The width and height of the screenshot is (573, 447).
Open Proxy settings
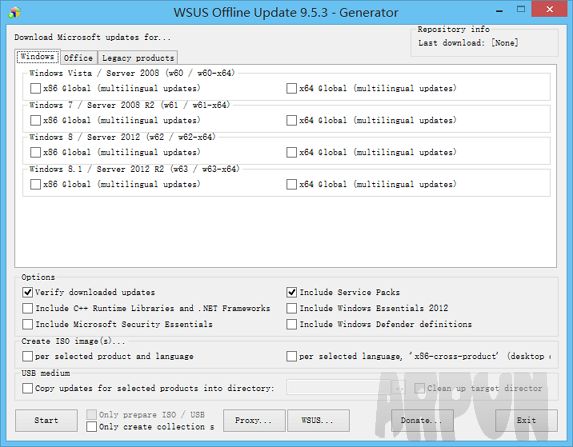pos(254,420)
